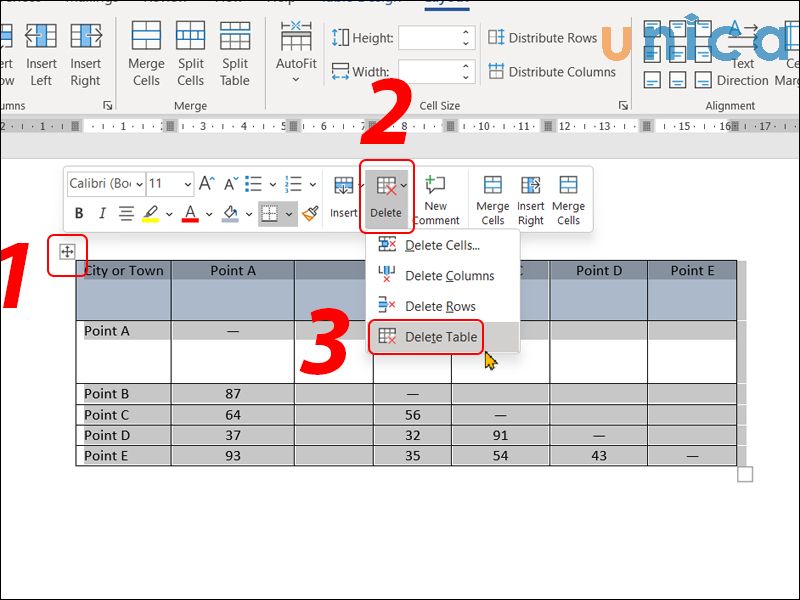Choose Delete Table from the menu

pos(443,337)
